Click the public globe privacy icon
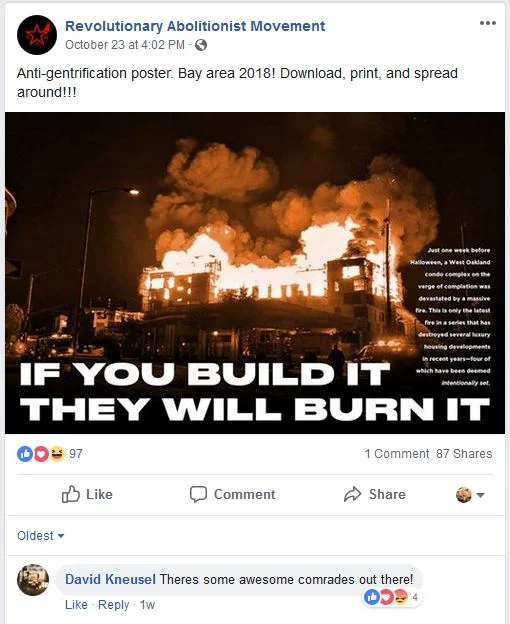 point(201,45)
